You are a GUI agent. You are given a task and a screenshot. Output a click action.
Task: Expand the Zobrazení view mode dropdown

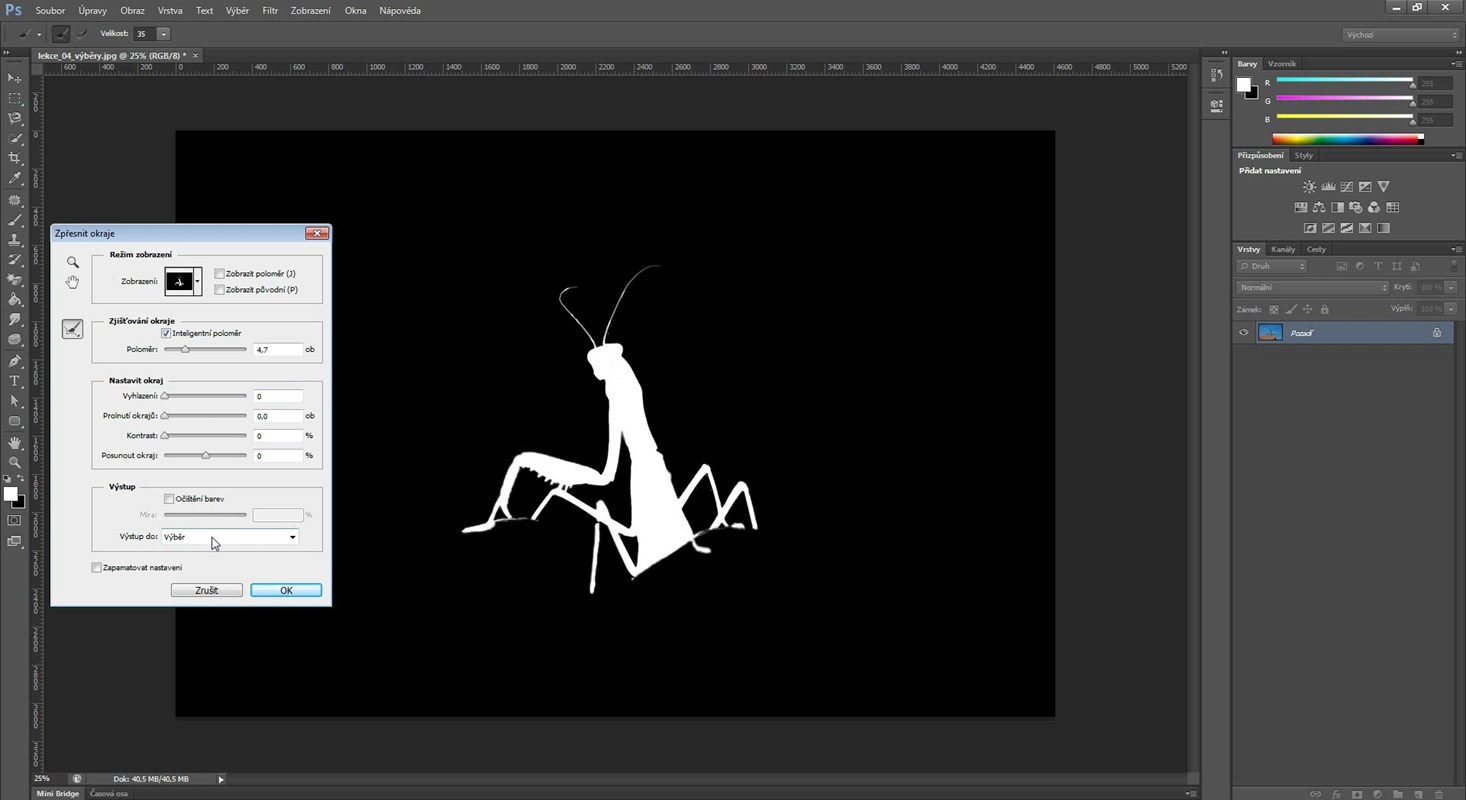[x=197, y=282]
